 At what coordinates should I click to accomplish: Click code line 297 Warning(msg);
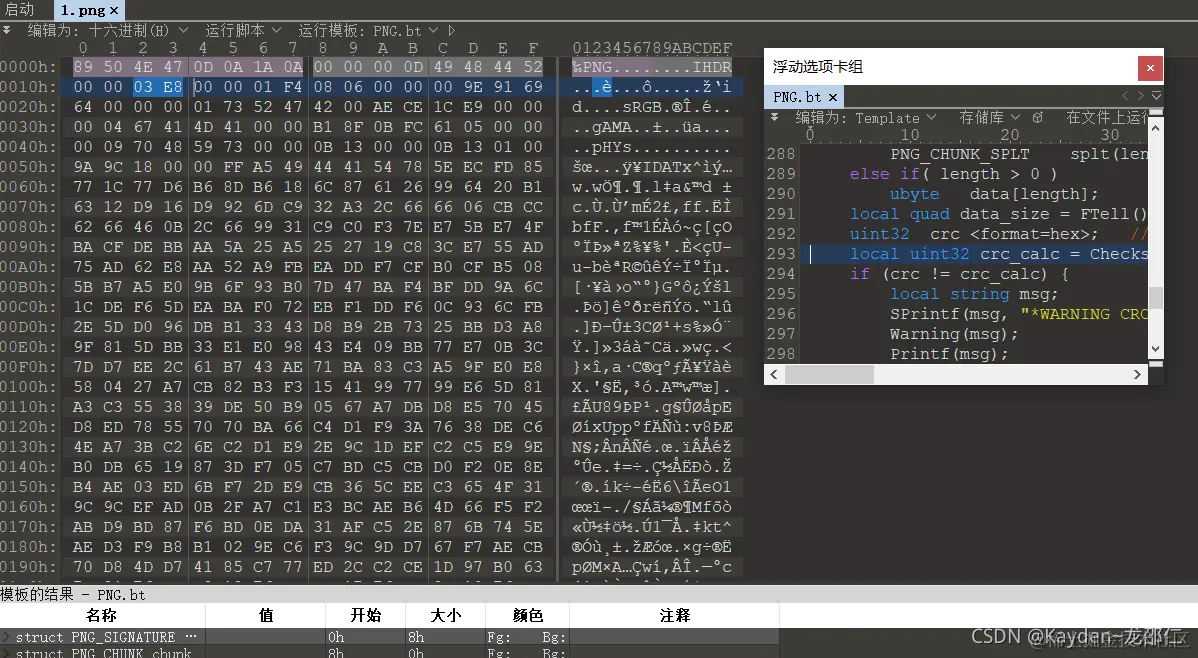click(x=954, y=334)
